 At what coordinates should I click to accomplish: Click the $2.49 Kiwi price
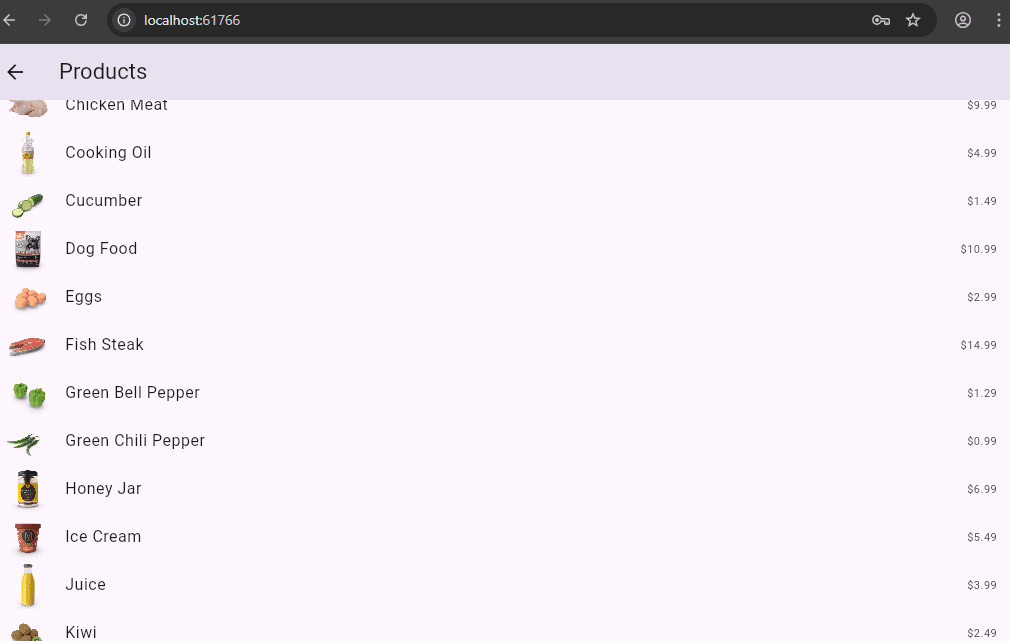(982, 633)
